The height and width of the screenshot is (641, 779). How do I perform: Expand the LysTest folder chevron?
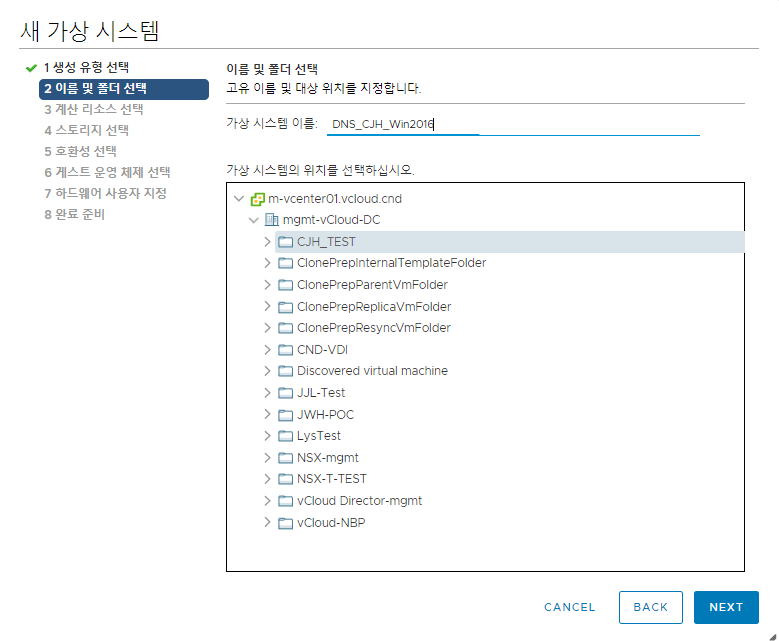(267, 436)
